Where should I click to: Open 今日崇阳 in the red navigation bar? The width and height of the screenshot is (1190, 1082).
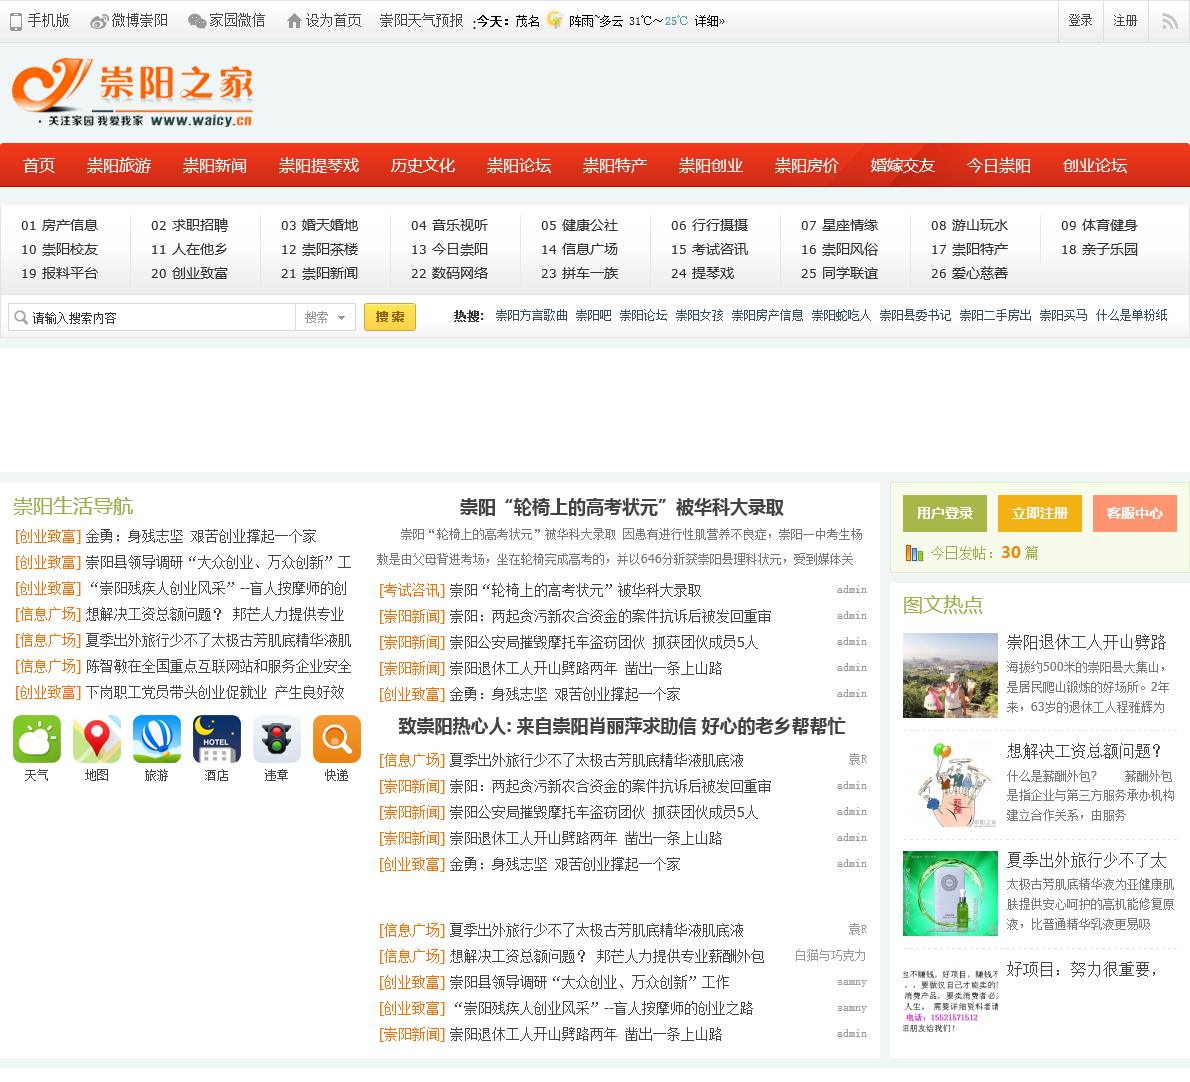click(999, 165)
